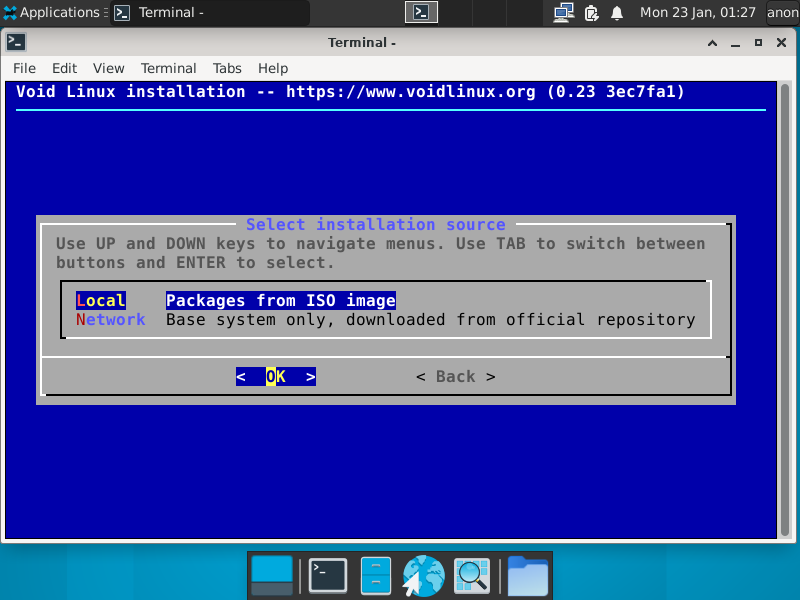Open the network connections tray icon

tap(564, 12)
